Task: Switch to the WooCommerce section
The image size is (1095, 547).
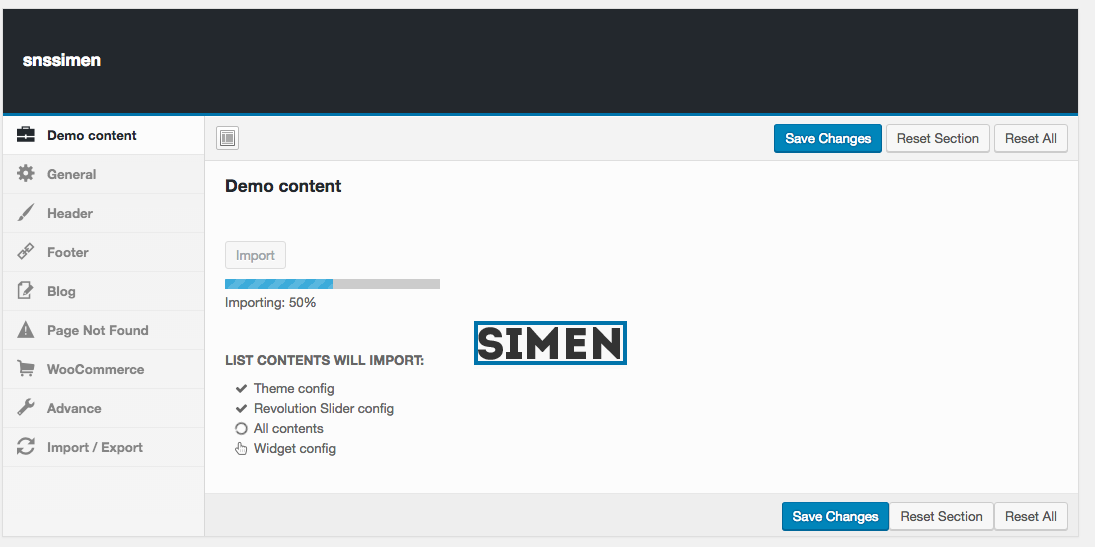Action: [x=95, y=369]
